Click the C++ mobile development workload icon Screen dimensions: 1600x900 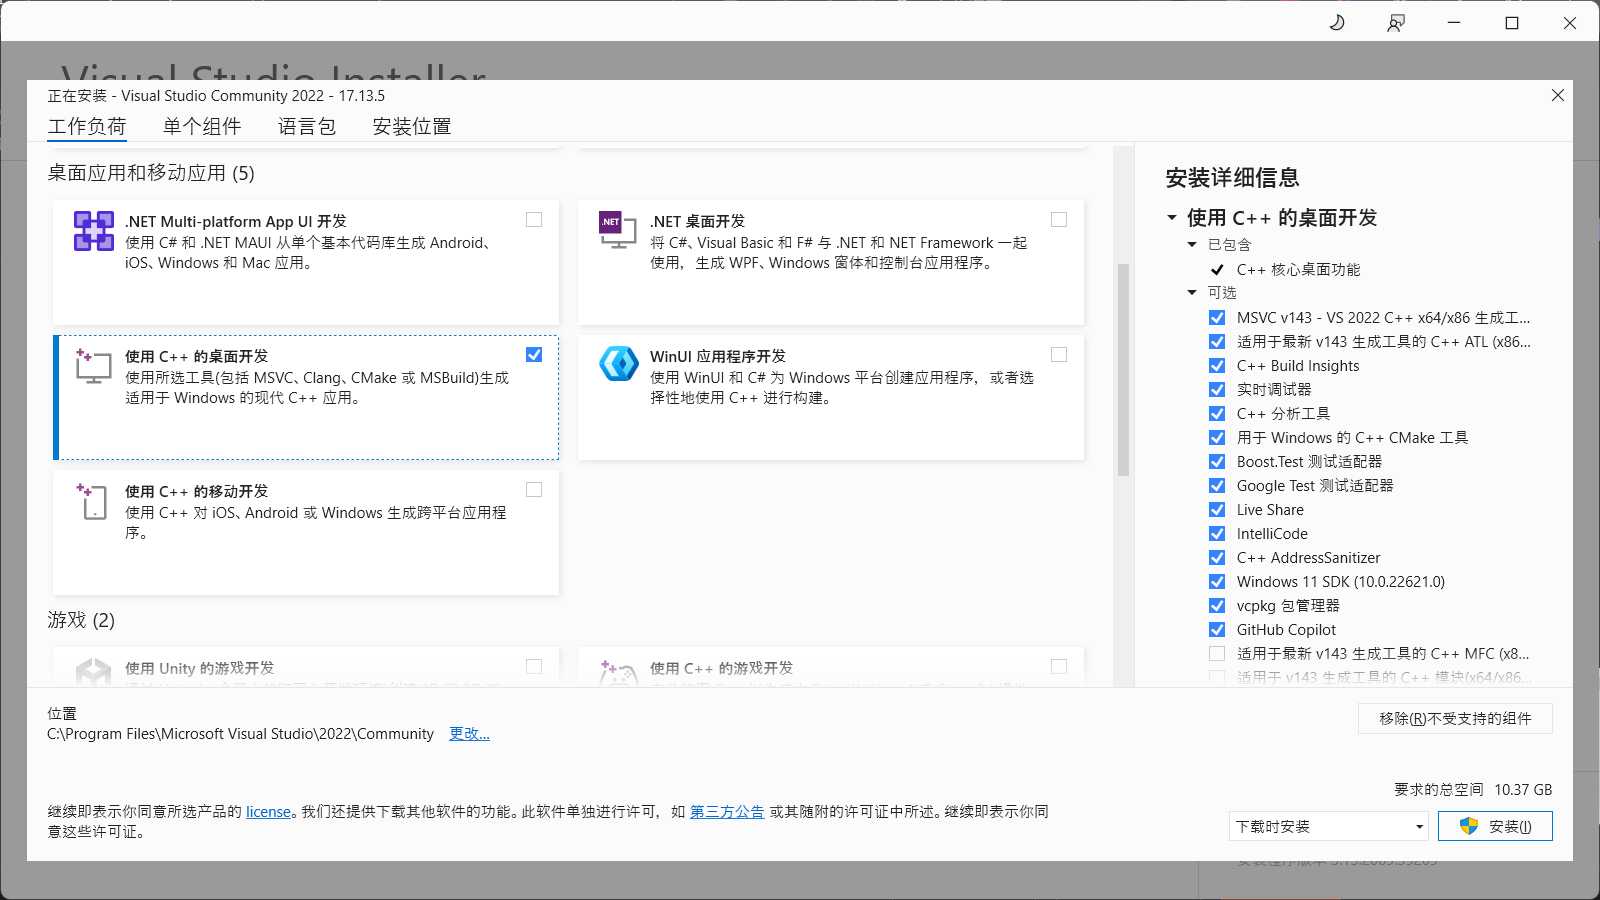tap(93, 501)
